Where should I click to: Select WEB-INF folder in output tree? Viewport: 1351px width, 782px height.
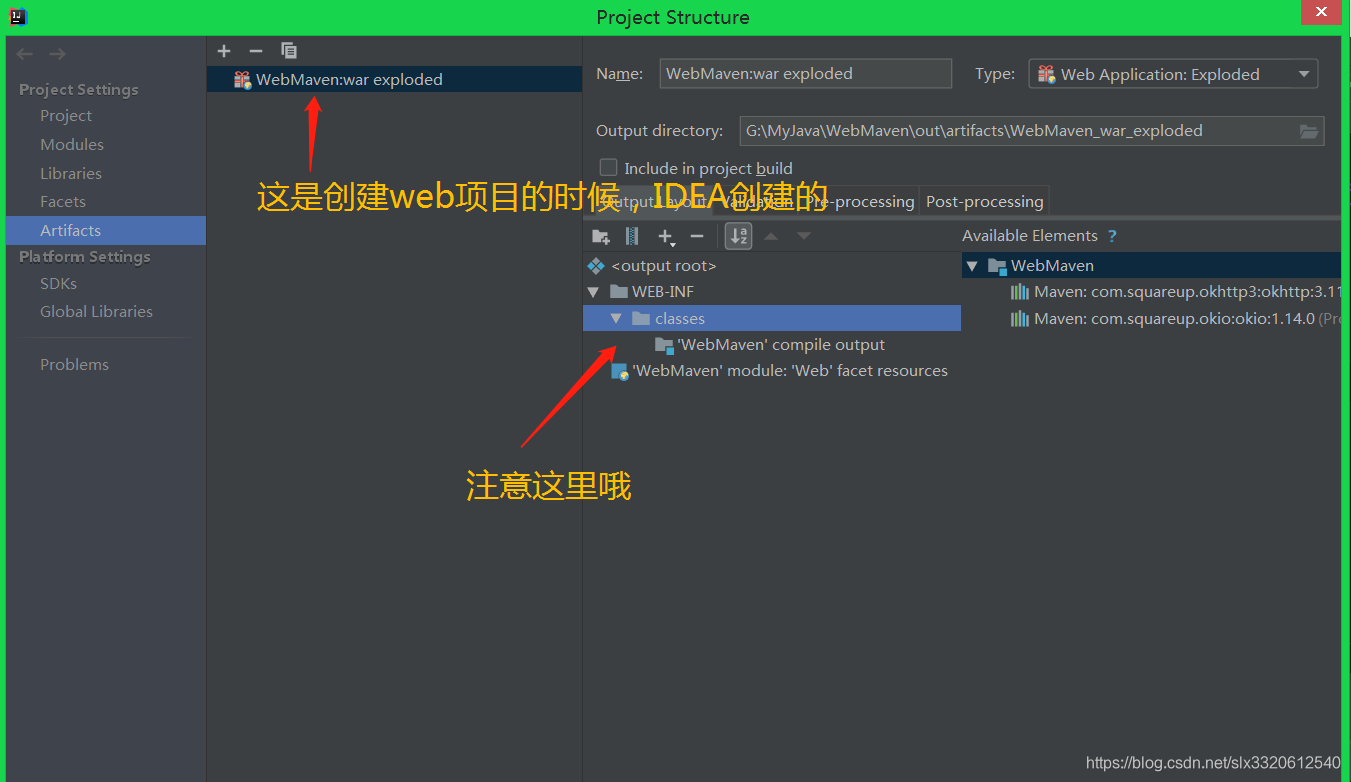(x=663, y=292)
